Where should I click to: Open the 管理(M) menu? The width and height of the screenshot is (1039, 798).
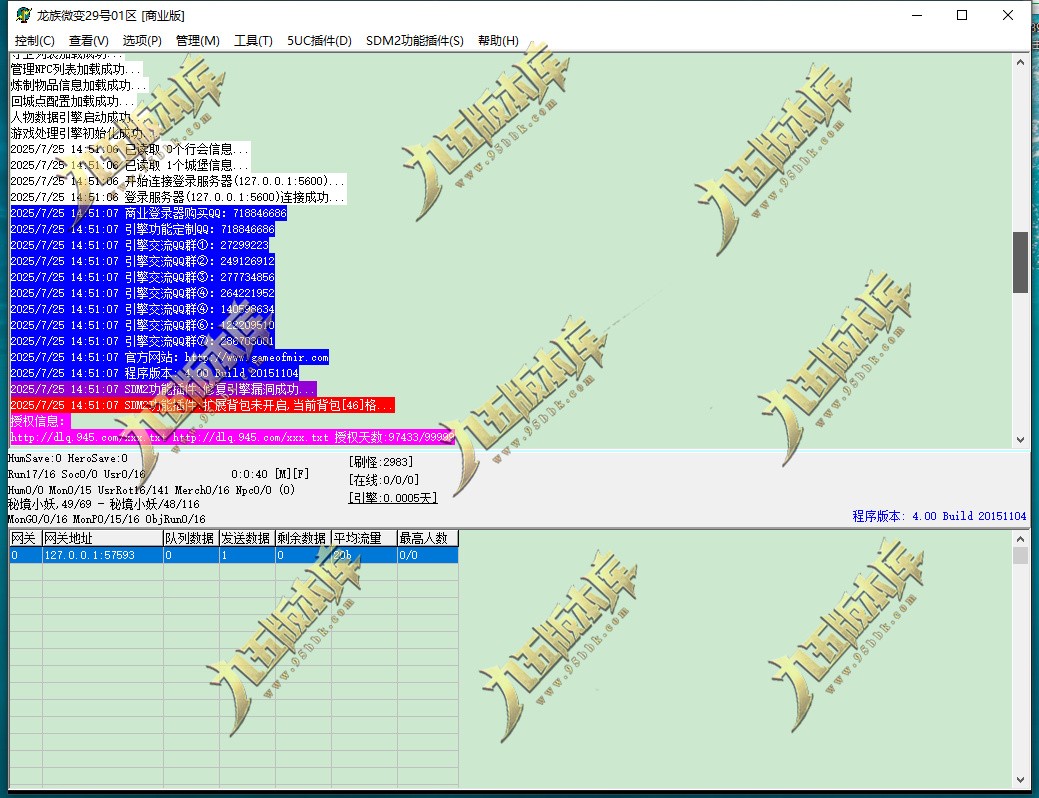197,40
